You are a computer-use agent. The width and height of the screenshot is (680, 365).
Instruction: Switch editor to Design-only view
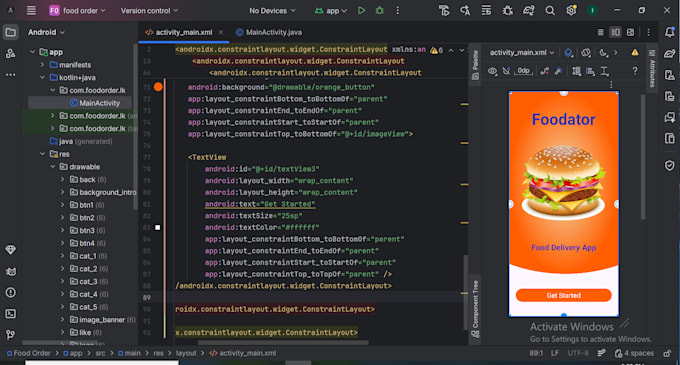[x=631, y=32]
